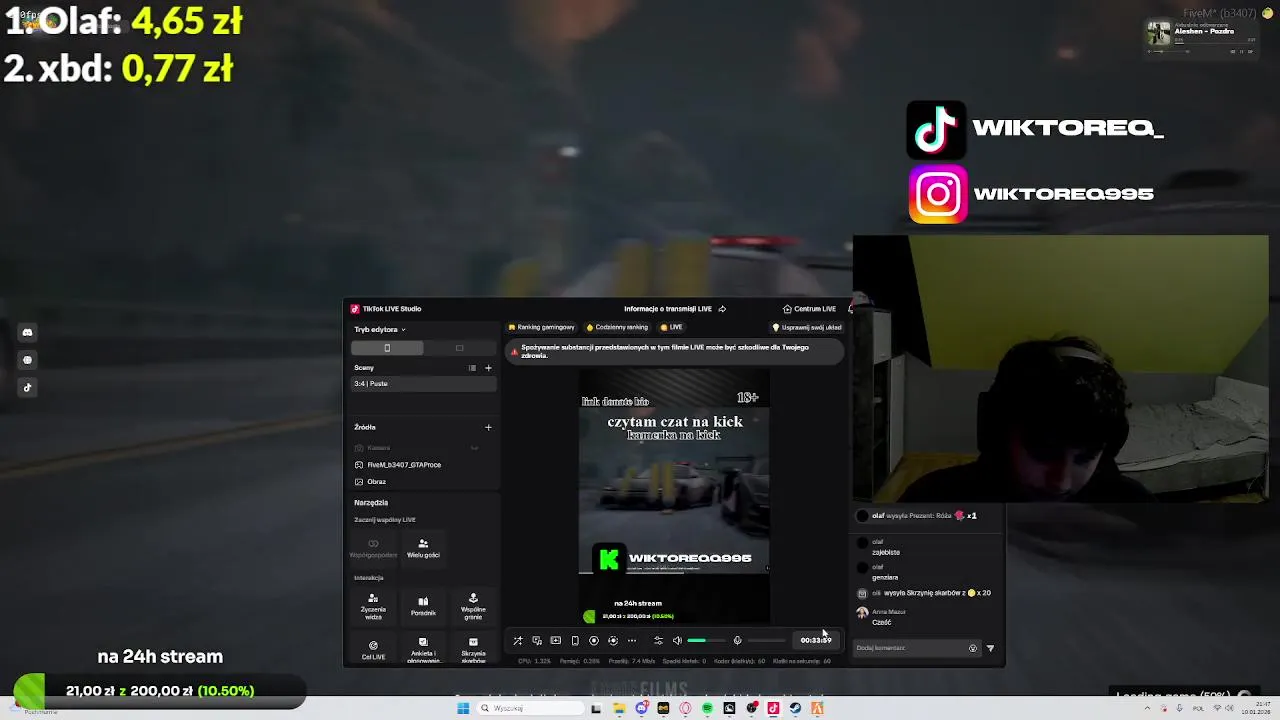The image size is (1280, 720).
Task: Open the Życzenia widza tool
Action: (x=373, y=606)
